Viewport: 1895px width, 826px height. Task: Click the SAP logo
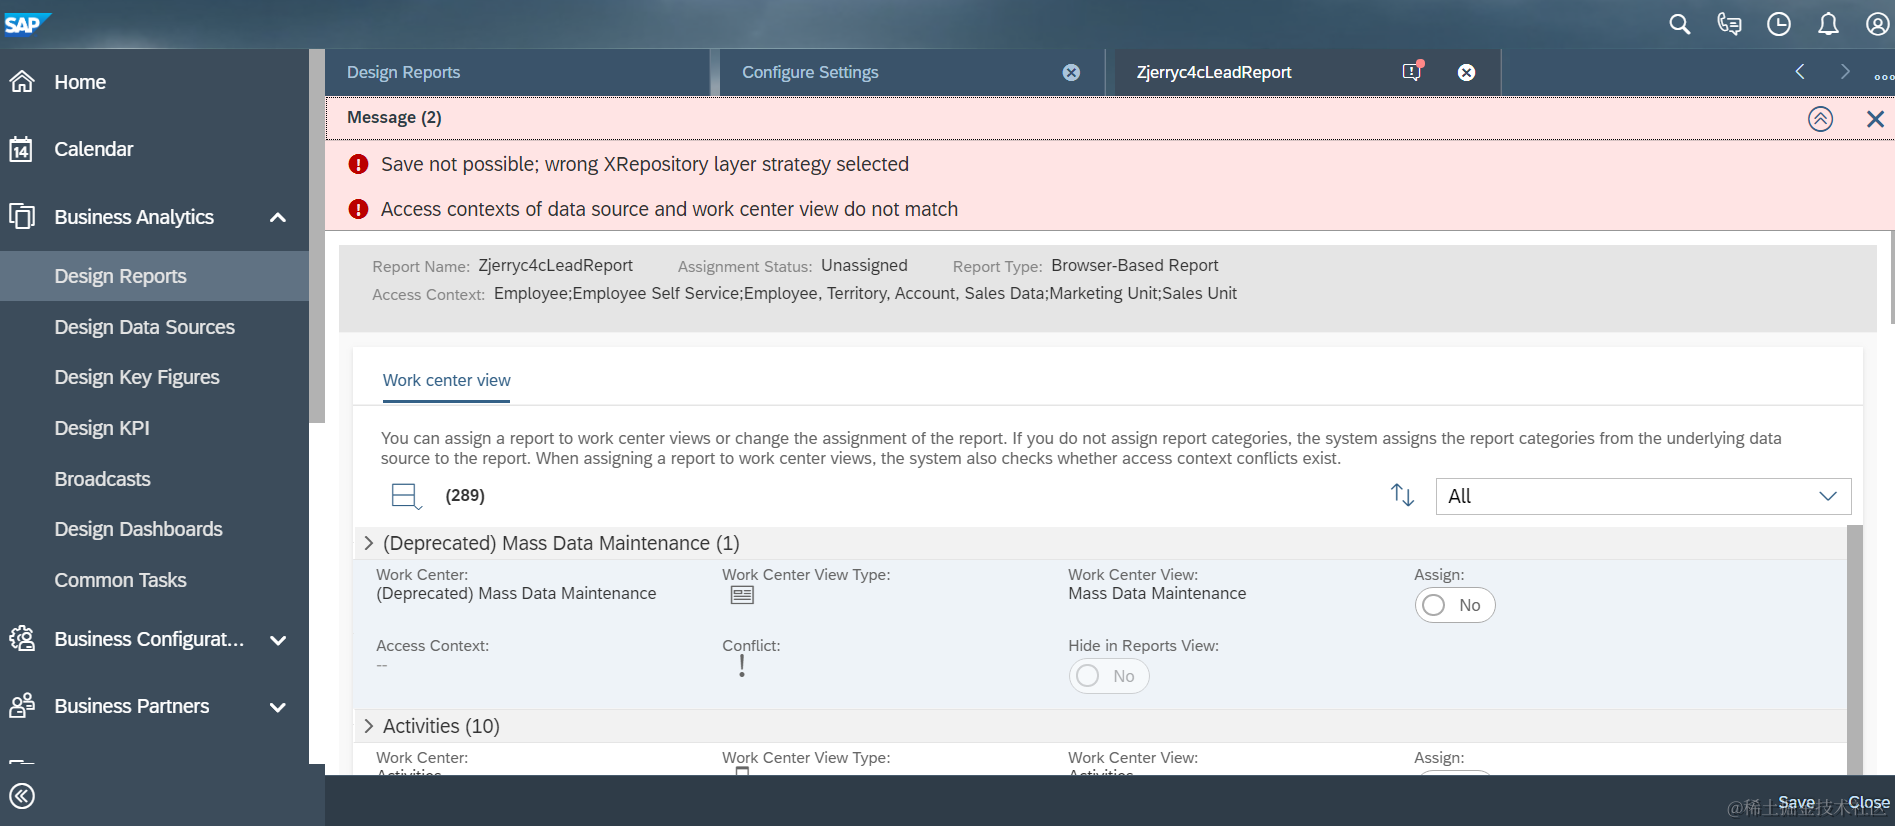26,24
